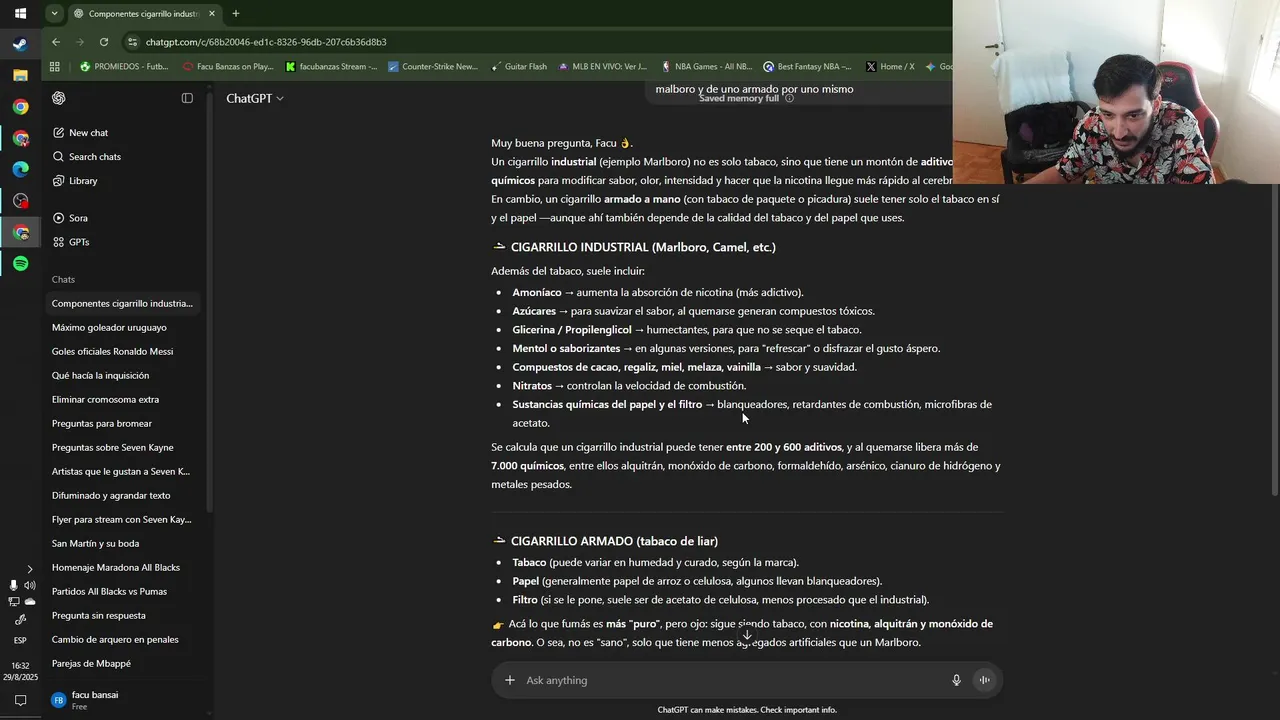Expand hidden system tray icons chevron
This screenshot has width=1280, height=720.
(x=29, y=569)
